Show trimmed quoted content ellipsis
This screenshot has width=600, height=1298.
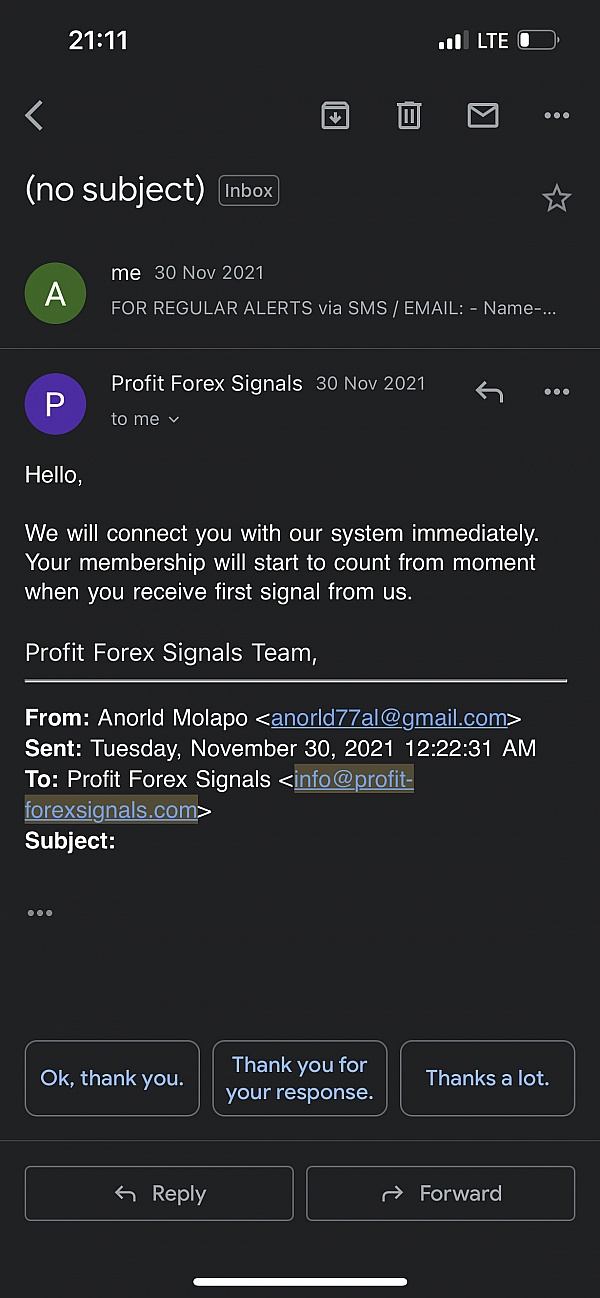pyautogui.click(x=40, y=913)
